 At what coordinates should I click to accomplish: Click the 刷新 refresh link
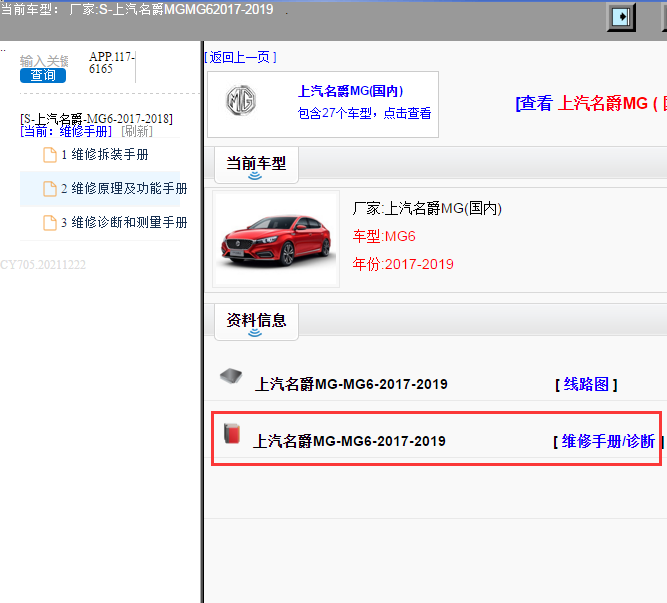137,131
